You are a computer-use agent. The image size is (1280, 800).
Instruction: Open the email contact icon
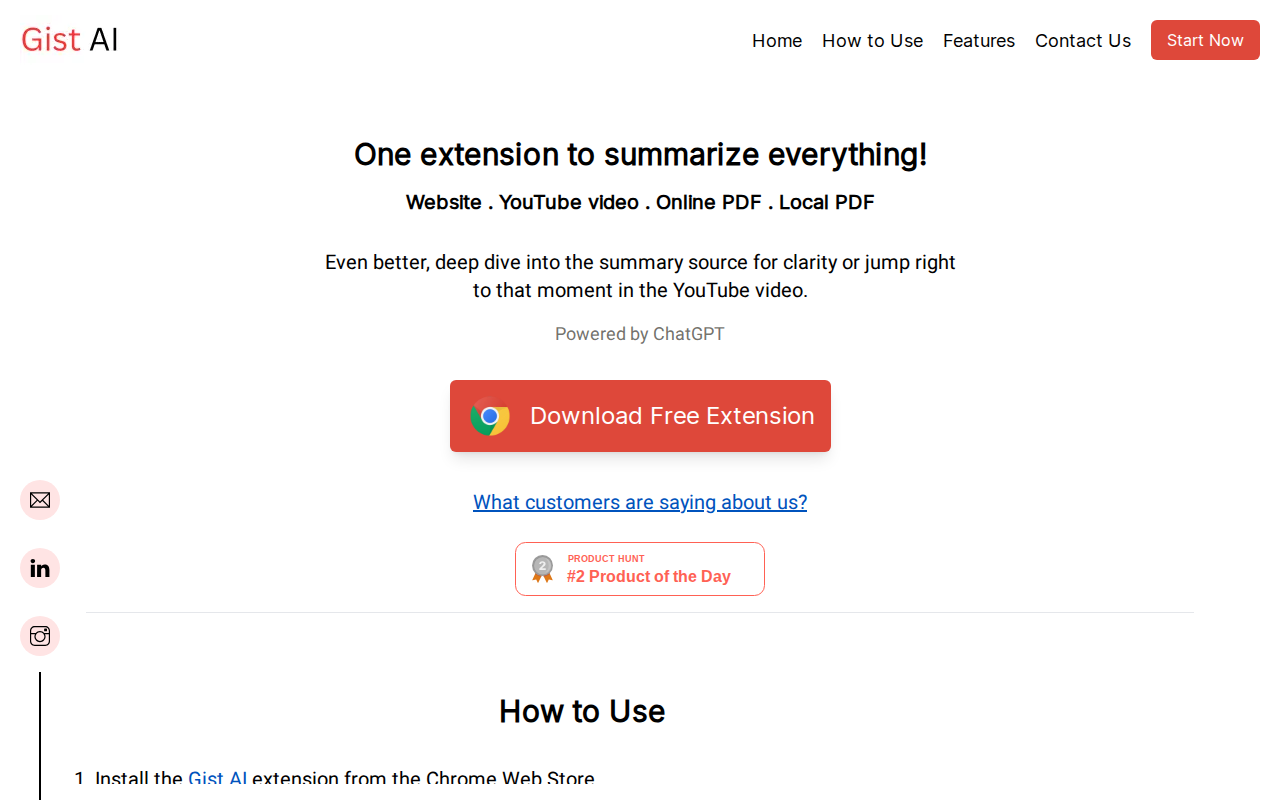coord(40,500)
